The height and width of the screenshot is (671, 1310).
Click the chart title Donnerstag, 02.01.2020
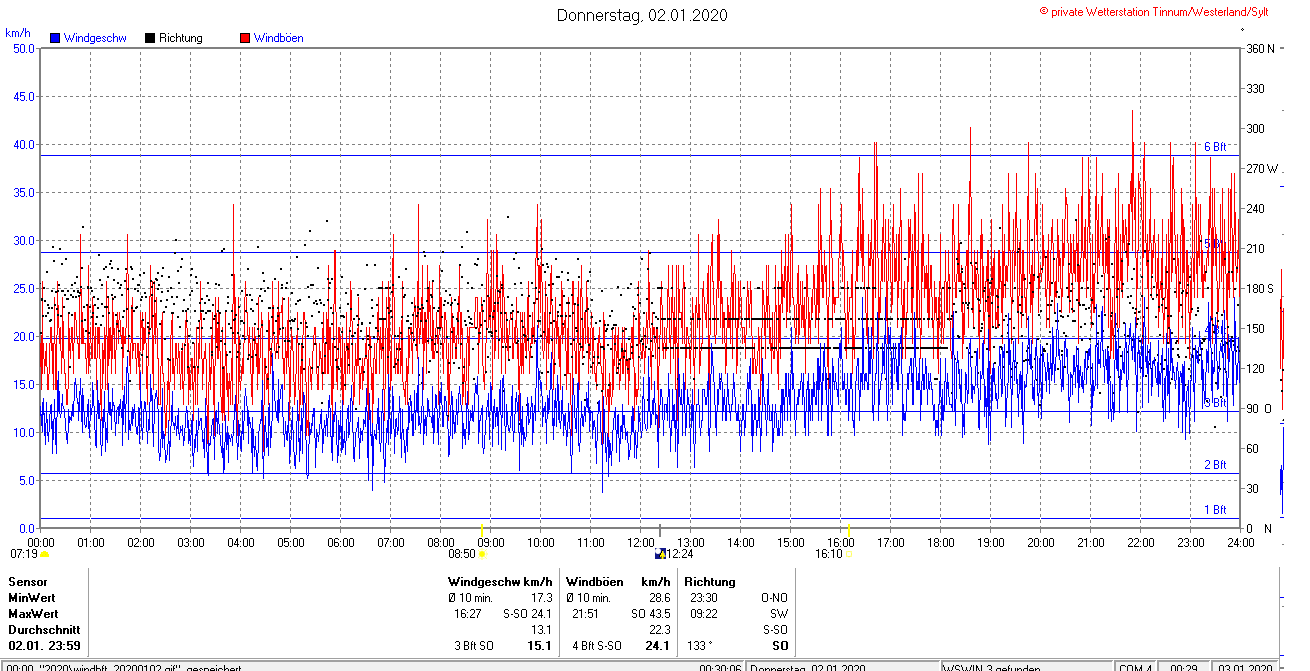[642, 15]
